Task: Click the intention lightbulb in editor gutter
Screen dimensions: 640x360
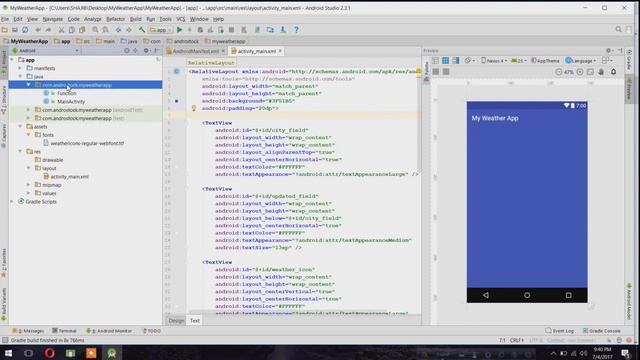Action: 194,108
